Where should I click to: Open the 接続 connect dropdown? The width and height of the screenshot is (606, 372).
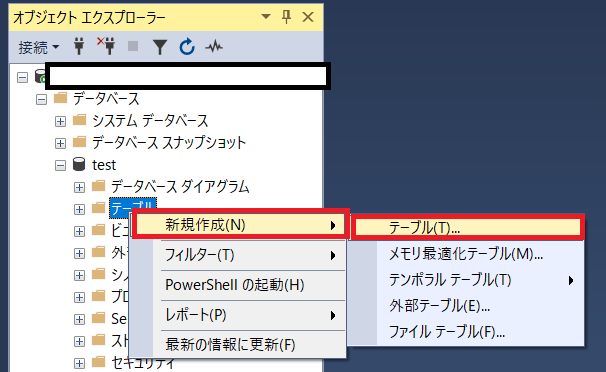[x=39, y=47]
